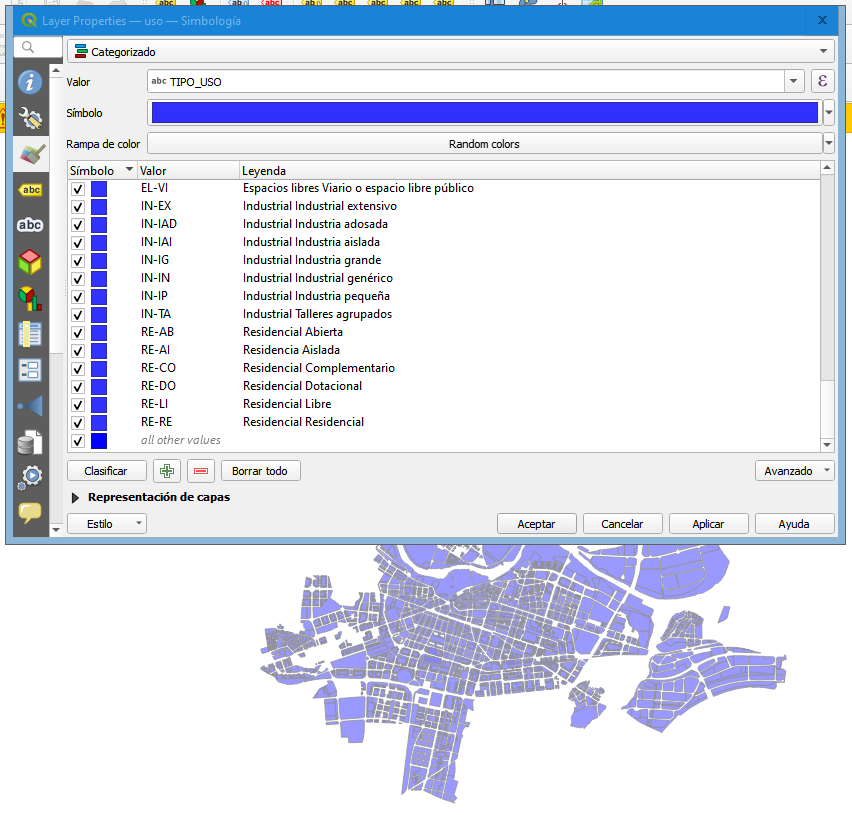The height and width of the screenshot is (815, 852).
Task: Uncheck the IN-EX Industrial extensivo category
Action: coord(77,206)
